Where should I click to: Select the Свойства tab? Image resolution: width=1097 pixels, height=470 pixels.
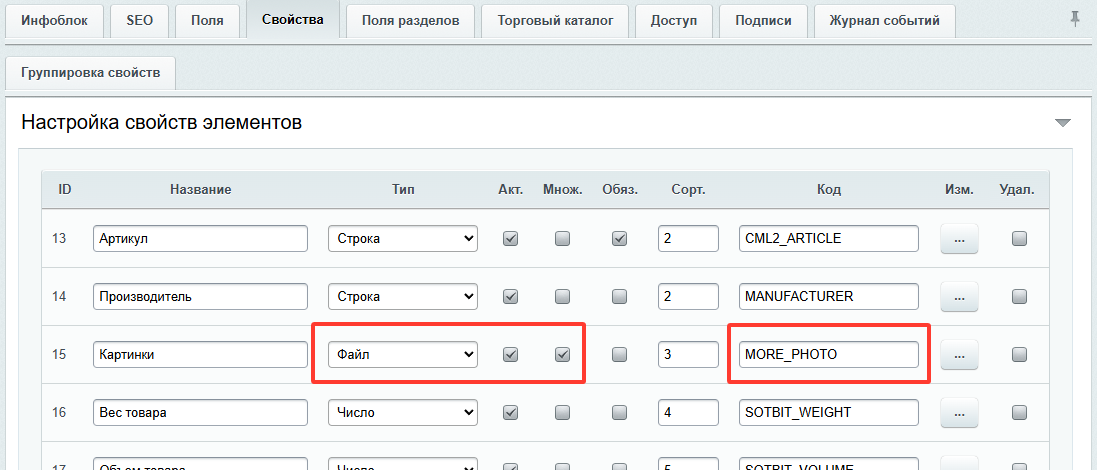(x=293, y=20)
